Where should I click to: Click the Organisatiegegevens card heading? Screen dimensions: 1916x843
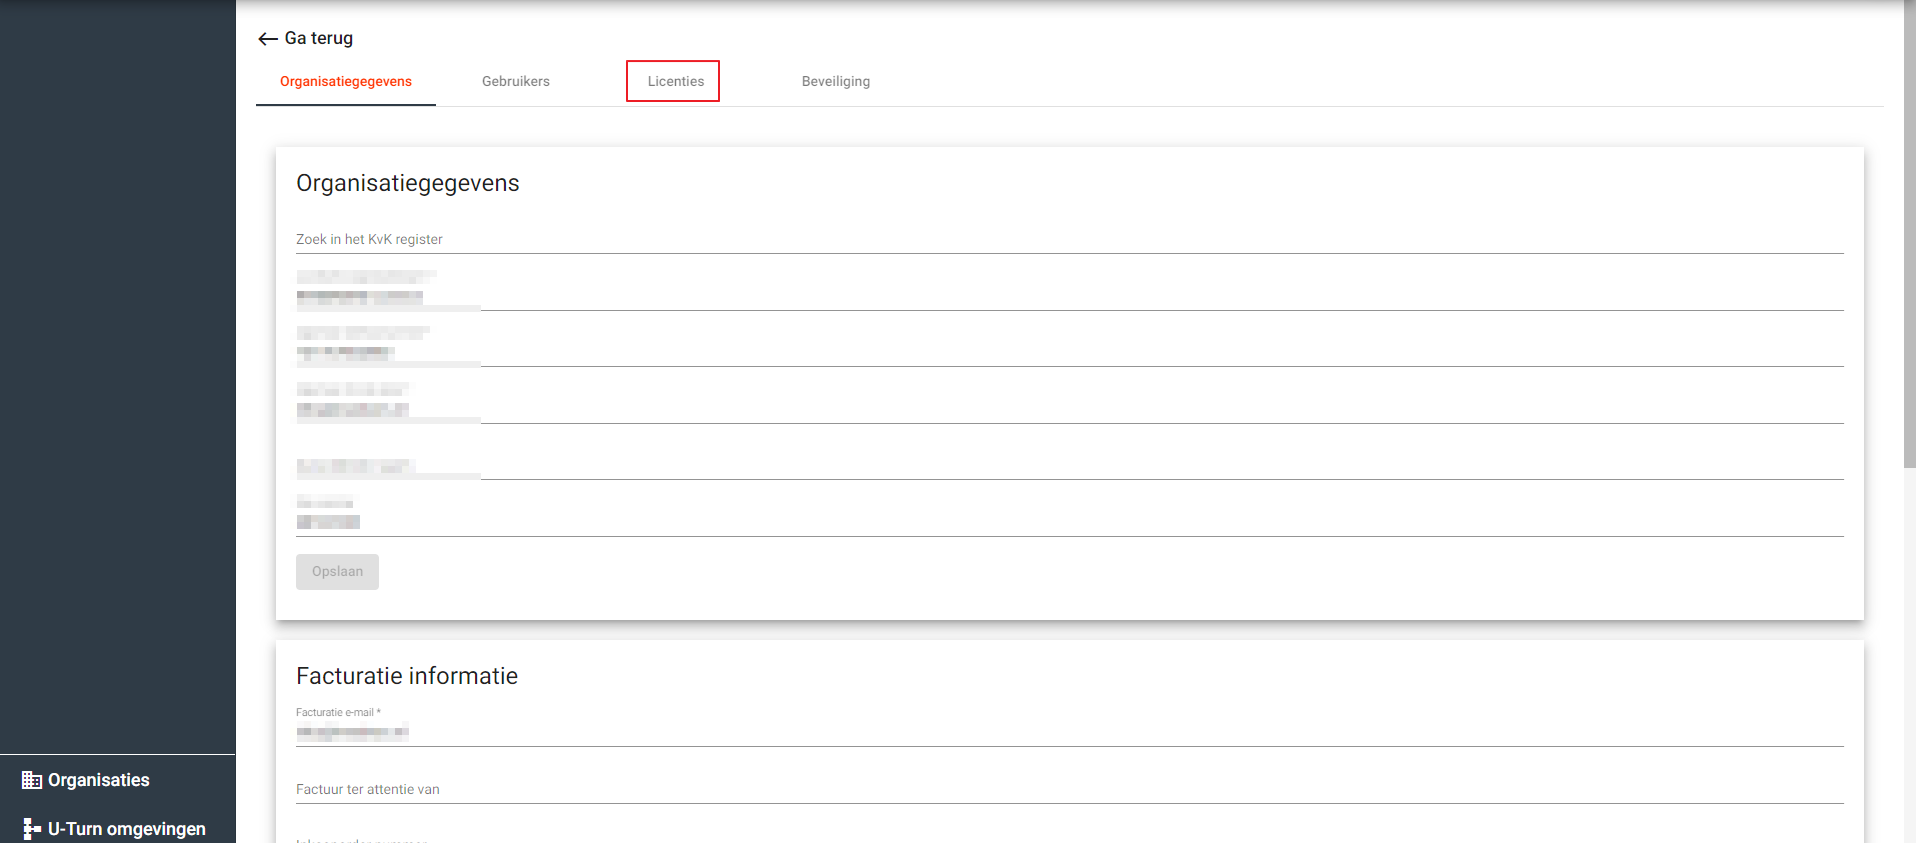(408, 183)
